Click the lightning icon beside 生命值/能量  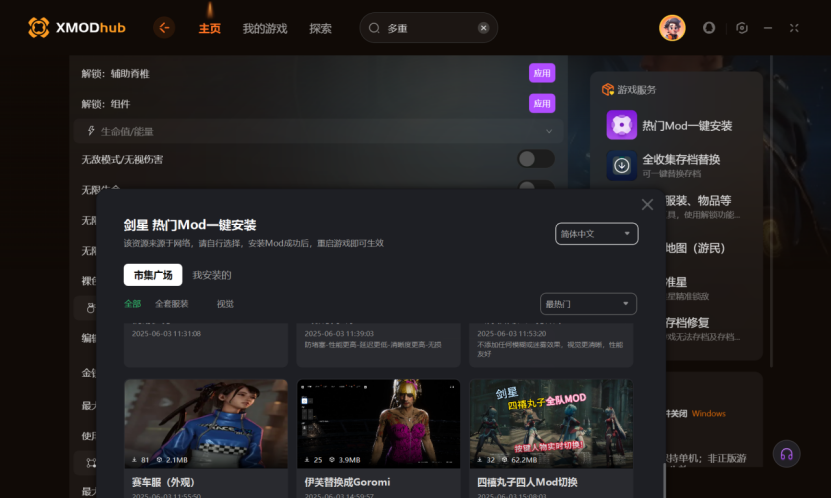click(x=91, y=131)
